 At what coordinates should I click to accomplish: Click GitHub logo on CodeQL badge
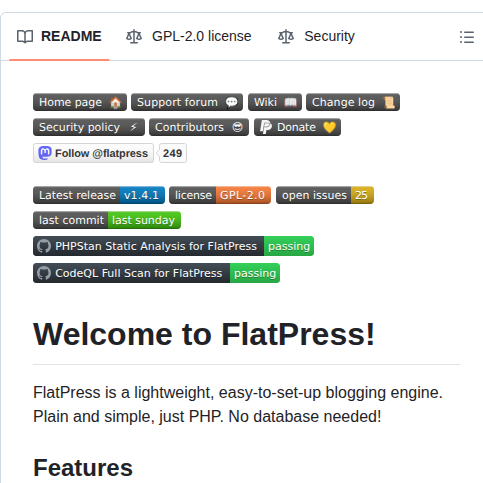[44, 273]
